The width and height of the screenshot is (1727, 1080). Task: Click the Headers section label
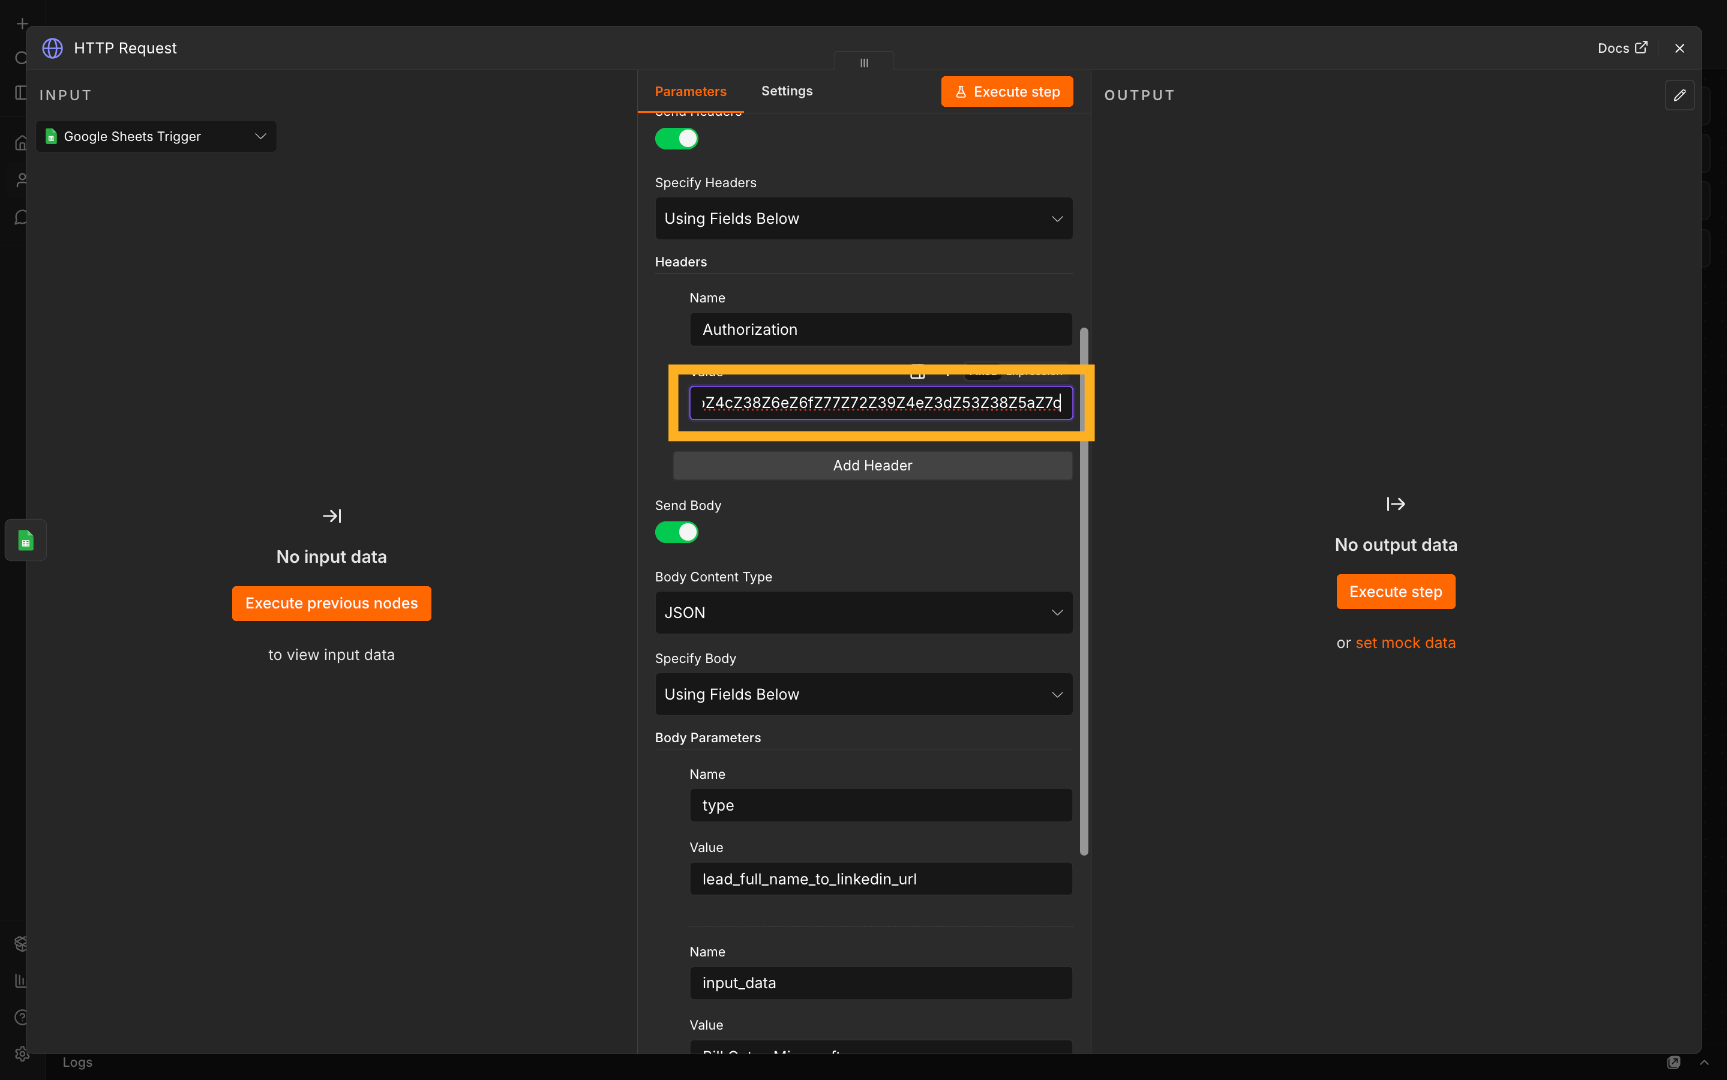681,261
